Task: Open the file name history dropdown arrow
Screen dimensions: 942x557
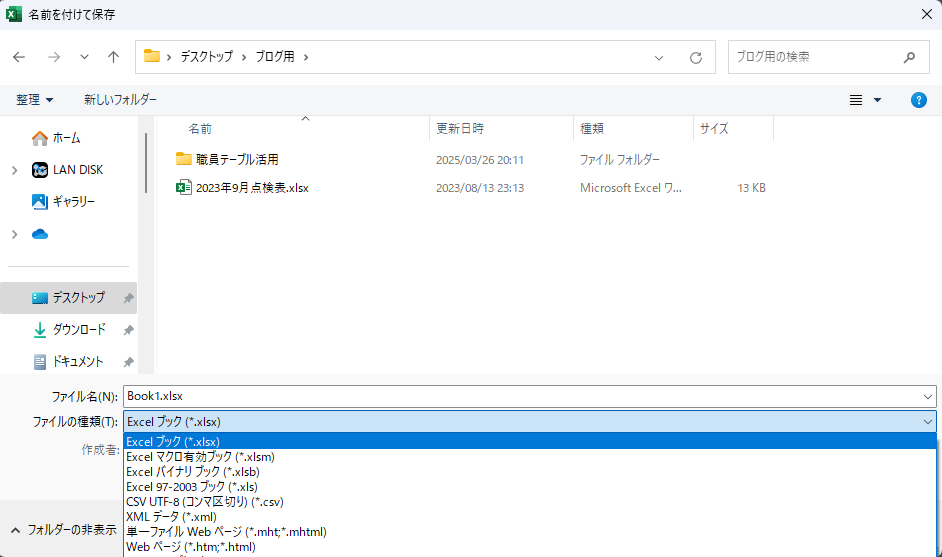Action: [x=928, y=397]
